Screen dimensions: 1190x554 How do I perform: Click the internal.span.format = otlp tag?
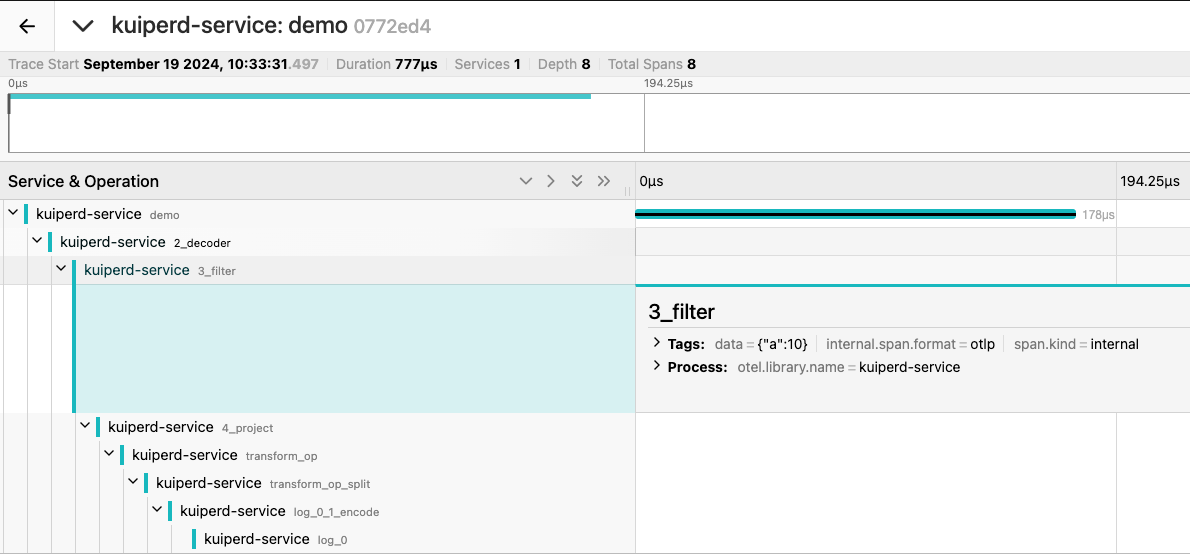point(910,345)
